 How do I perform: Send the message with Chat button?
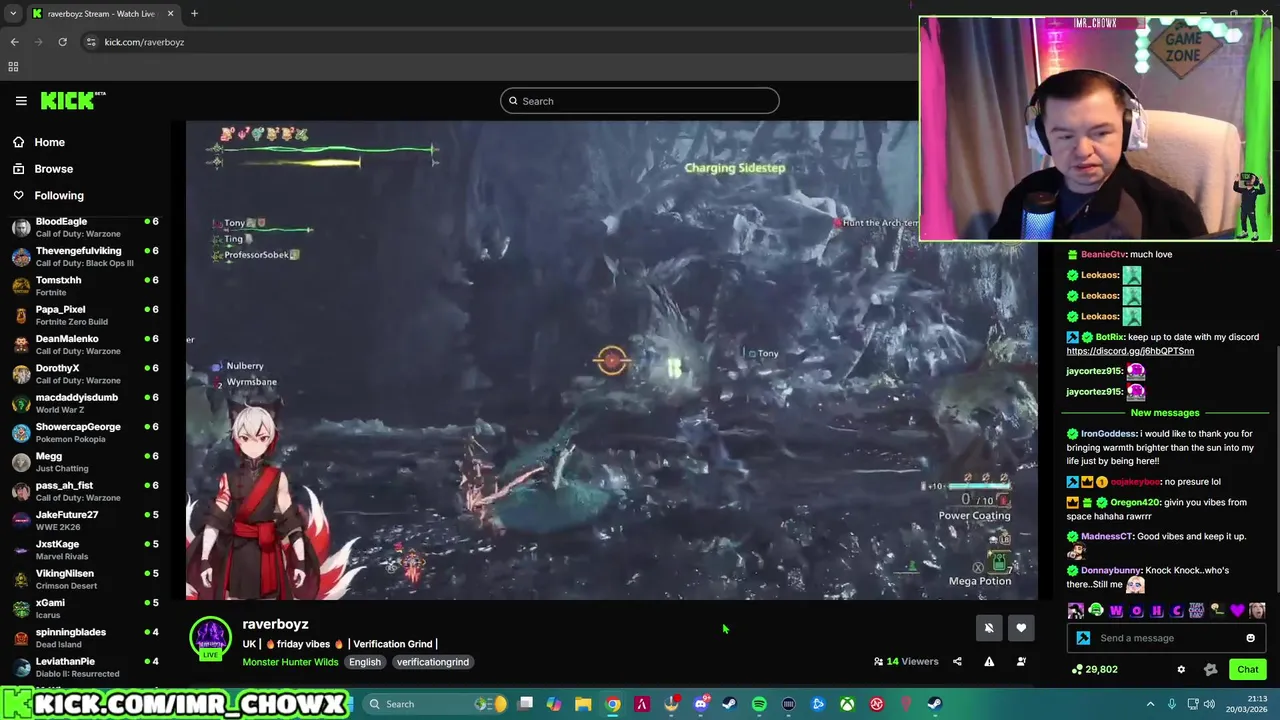pyautogui.click(x=1248, y=669)
